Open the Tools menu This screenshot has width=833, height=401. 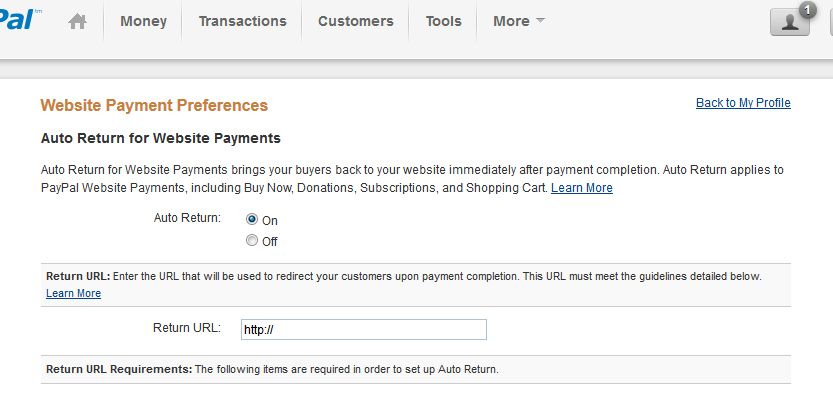(443, 21)
